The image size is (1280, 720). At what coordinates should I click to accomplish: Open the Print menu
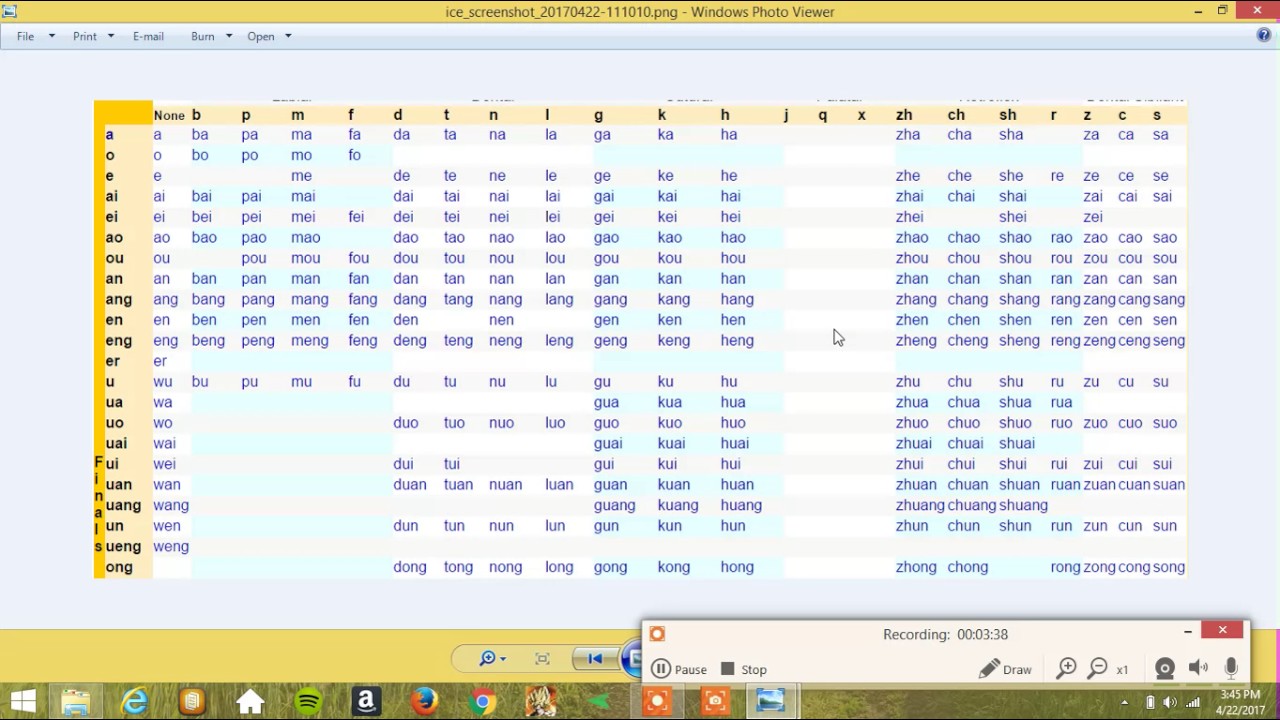85,36
